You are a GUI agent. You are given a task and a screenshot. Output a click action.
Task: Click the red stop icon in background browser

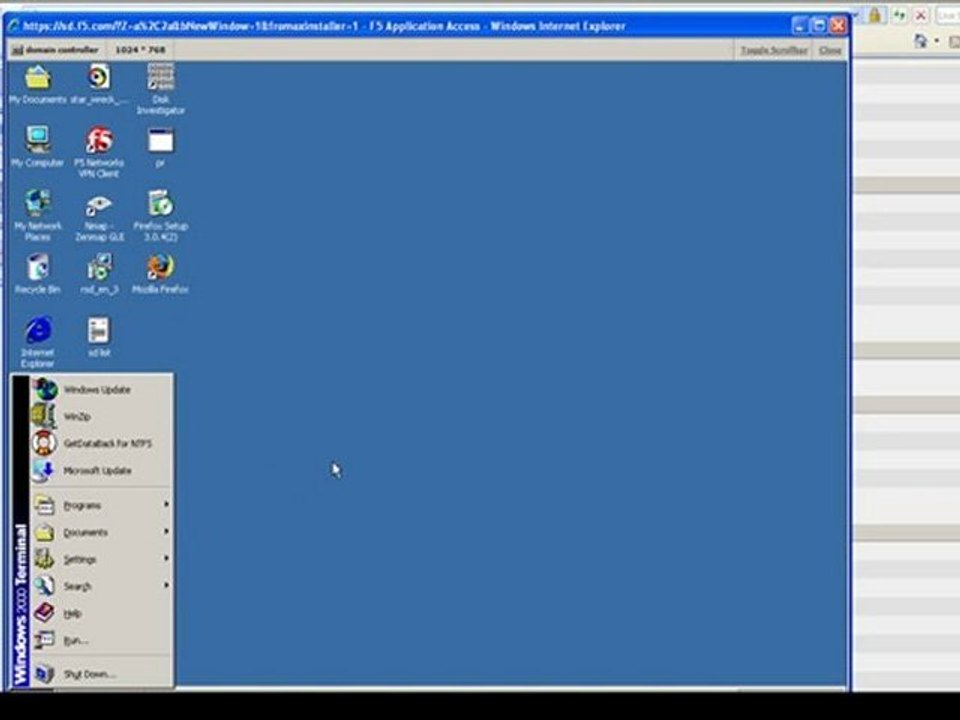click(x=920, y=15)
